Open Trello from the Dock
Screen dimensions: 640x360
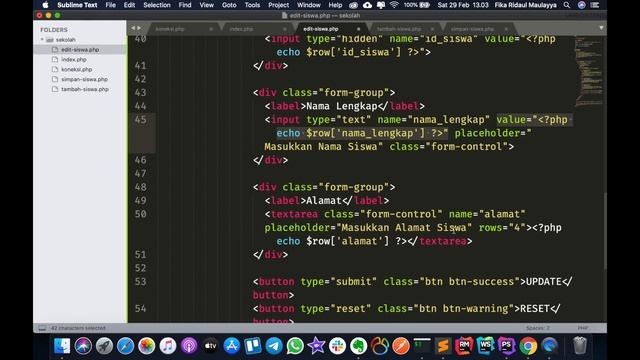click(253, 346)
